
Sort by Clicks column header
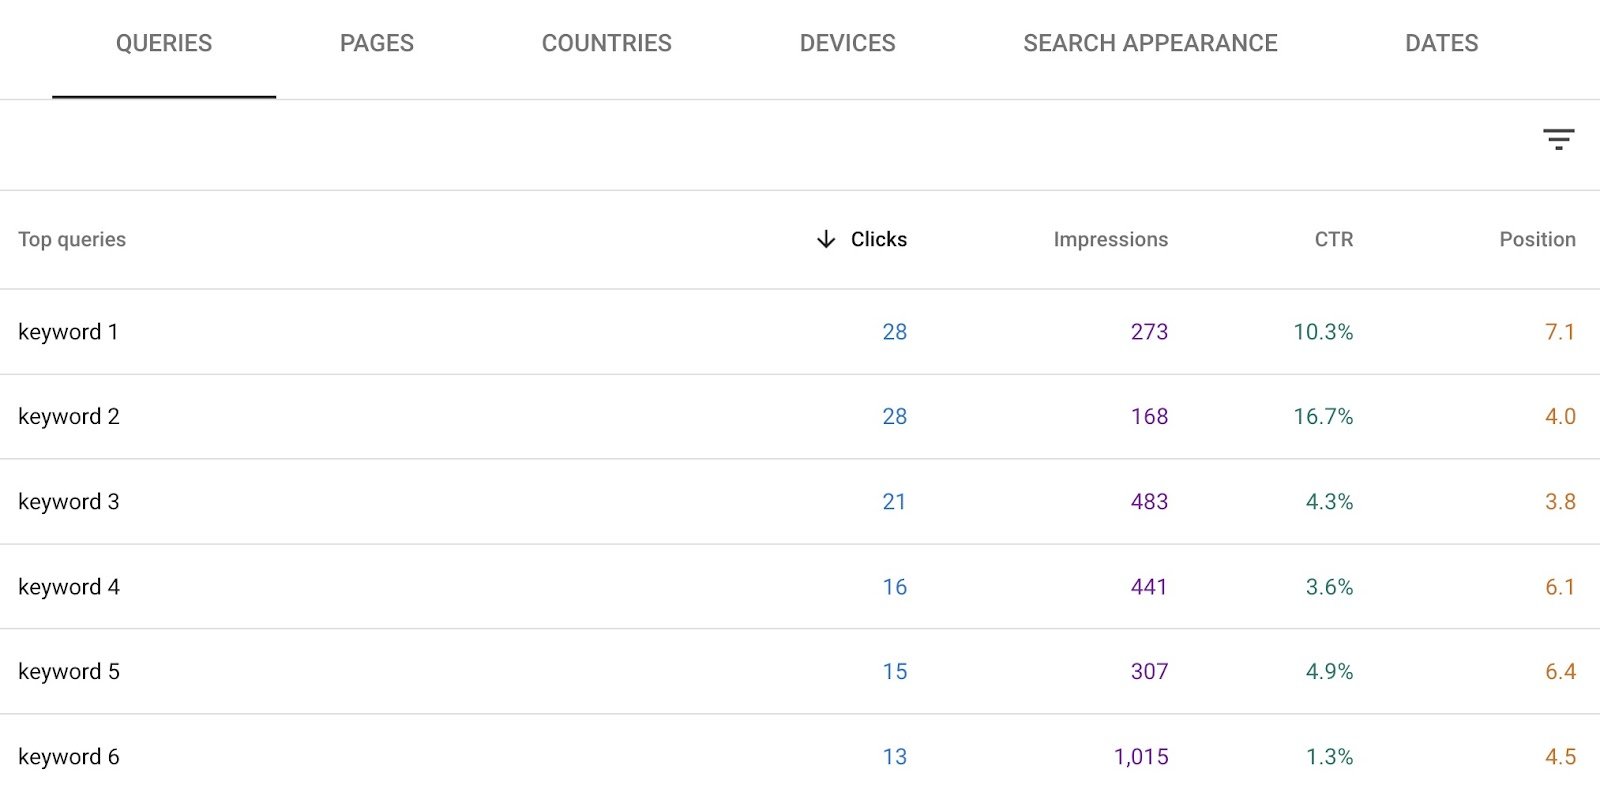pyautogui.click(x=878, y=239)
